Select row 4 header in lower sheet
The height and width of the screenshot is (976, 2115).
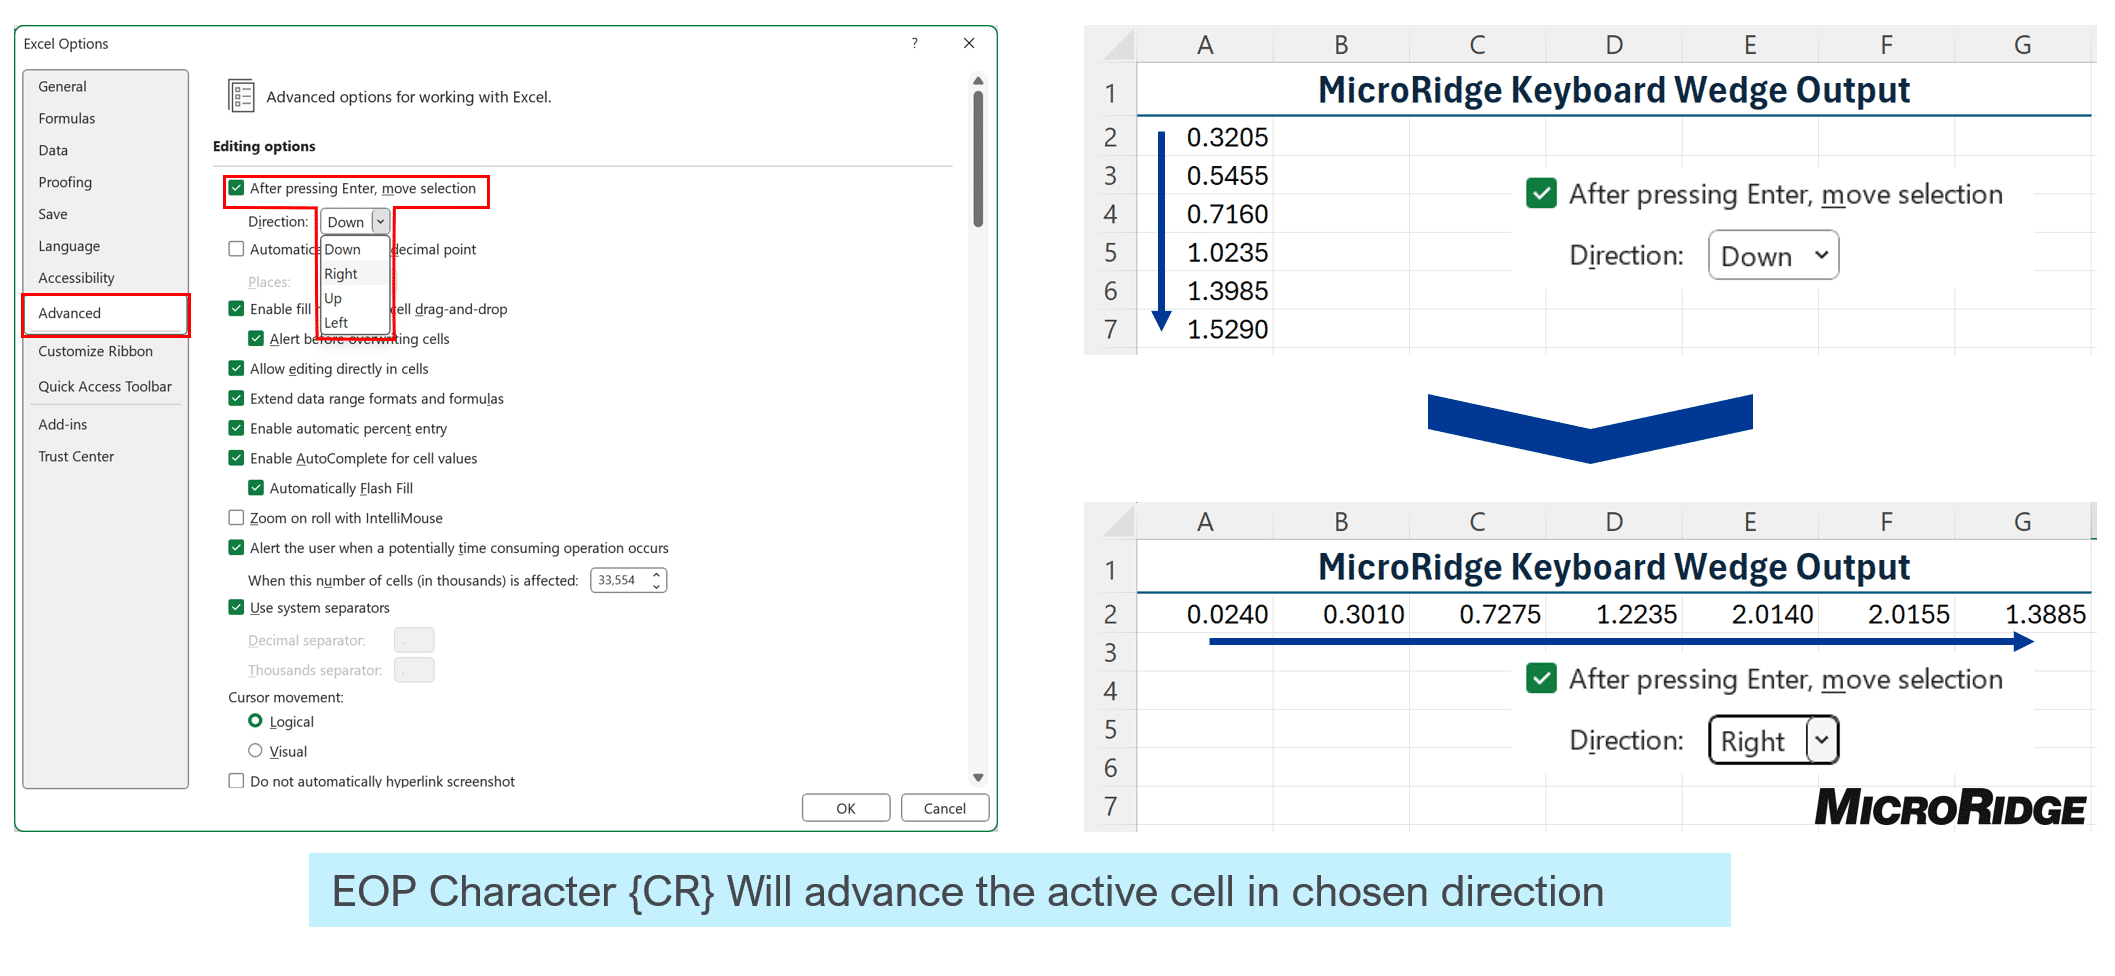(x=1110, y=691)
